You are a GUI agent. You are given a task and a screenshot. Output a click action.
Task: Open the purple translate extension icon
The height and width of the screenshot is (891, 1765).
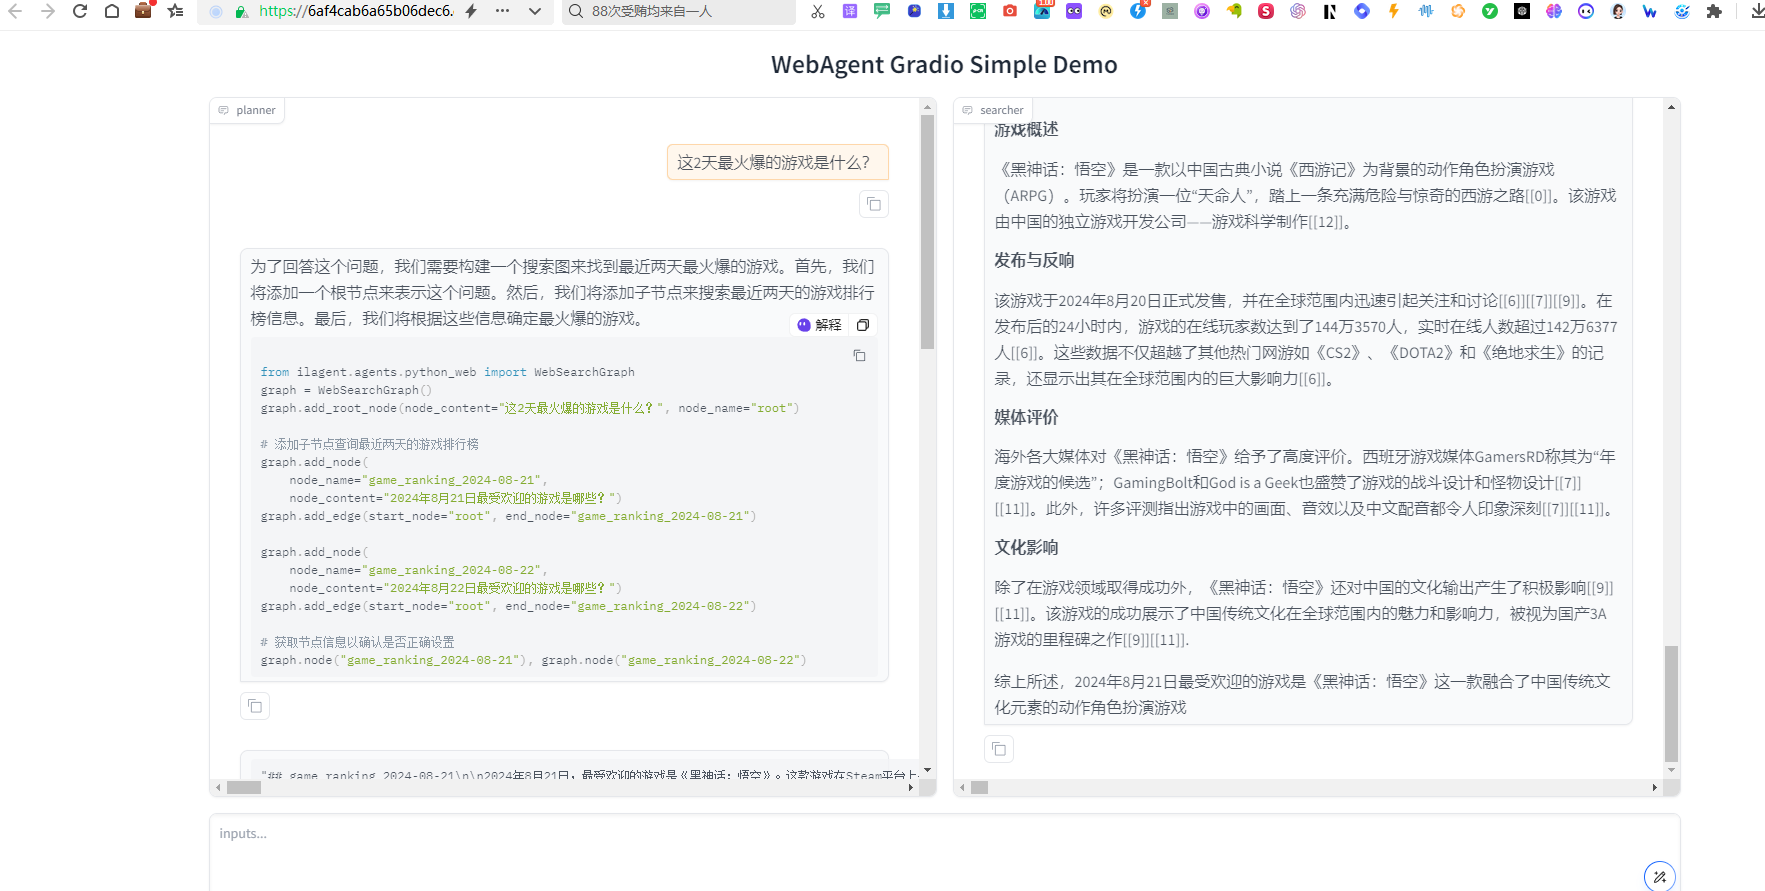pos(850,11)
